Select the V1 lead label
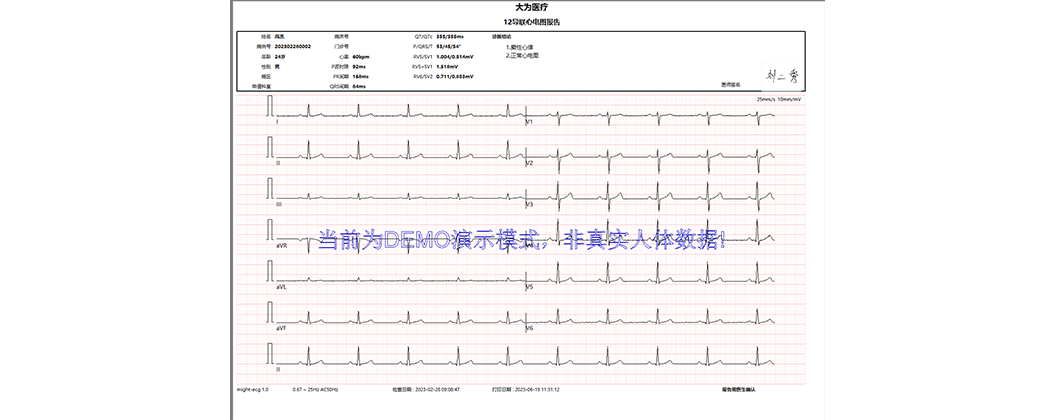The width and height of the screenshot is (1055, 420). pyautogui.click(x=530, y=122)
